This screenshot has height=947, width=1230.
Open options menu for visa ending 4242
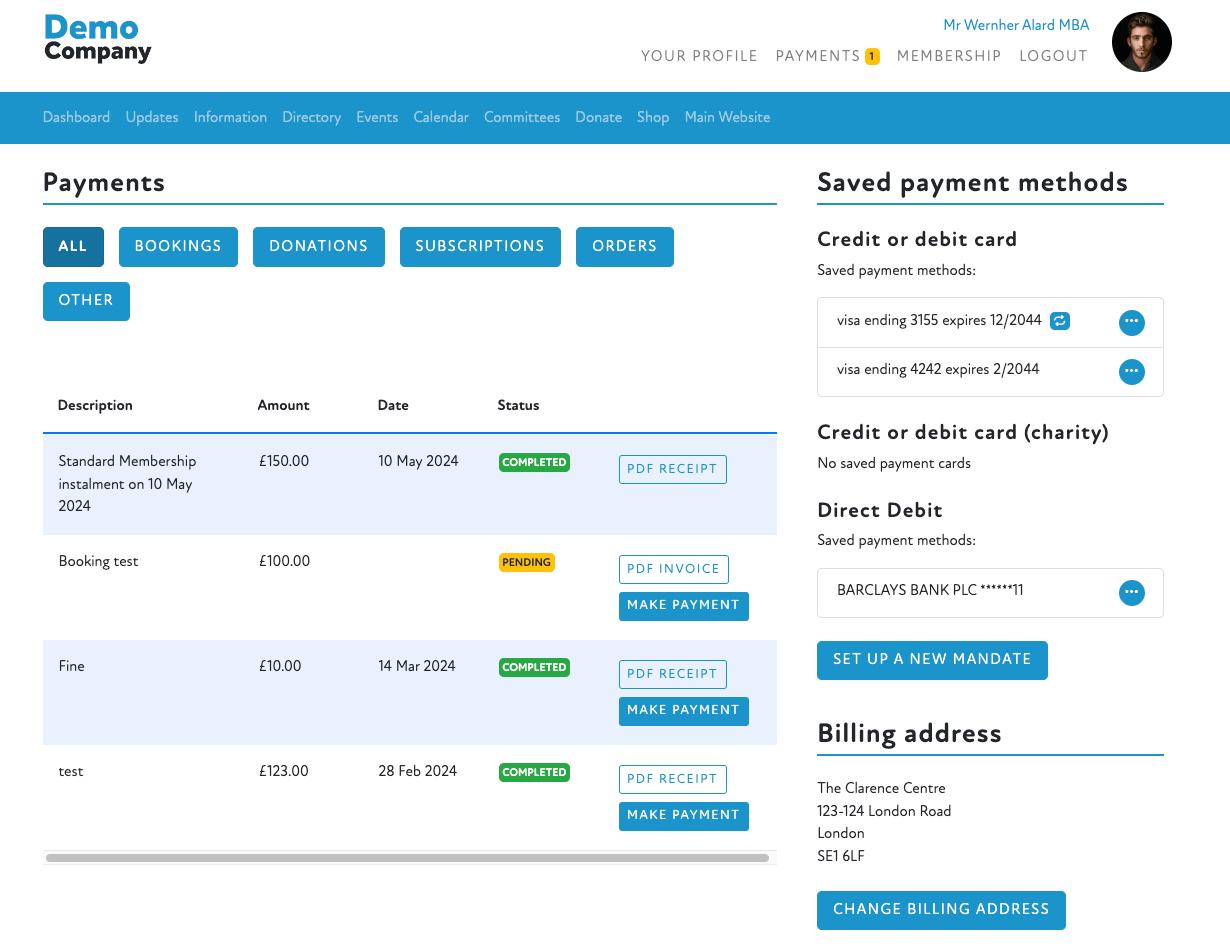1131,371
